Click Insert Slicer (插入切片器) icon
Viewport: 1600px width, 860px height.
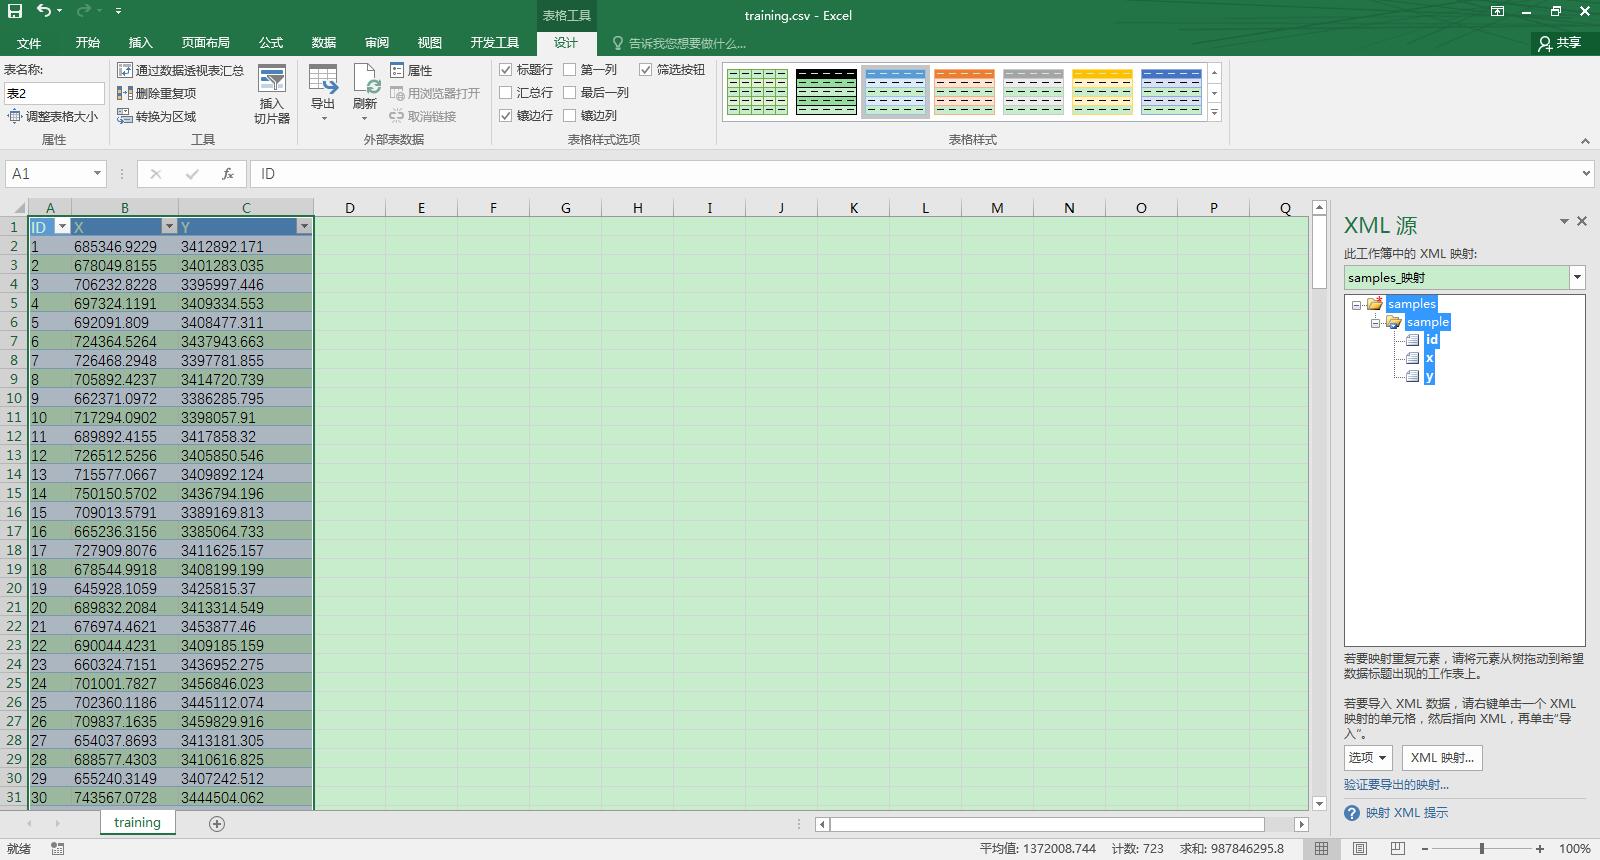tap(272, 80)
